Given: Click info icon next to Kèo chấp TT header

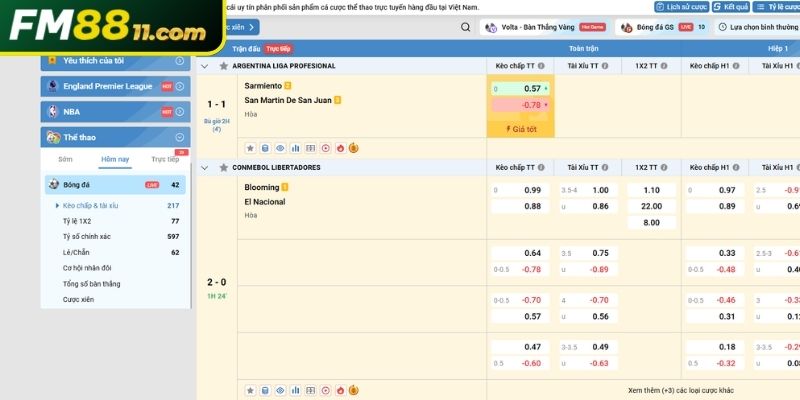Looking at the screenshot, I should tap(540, 66).
